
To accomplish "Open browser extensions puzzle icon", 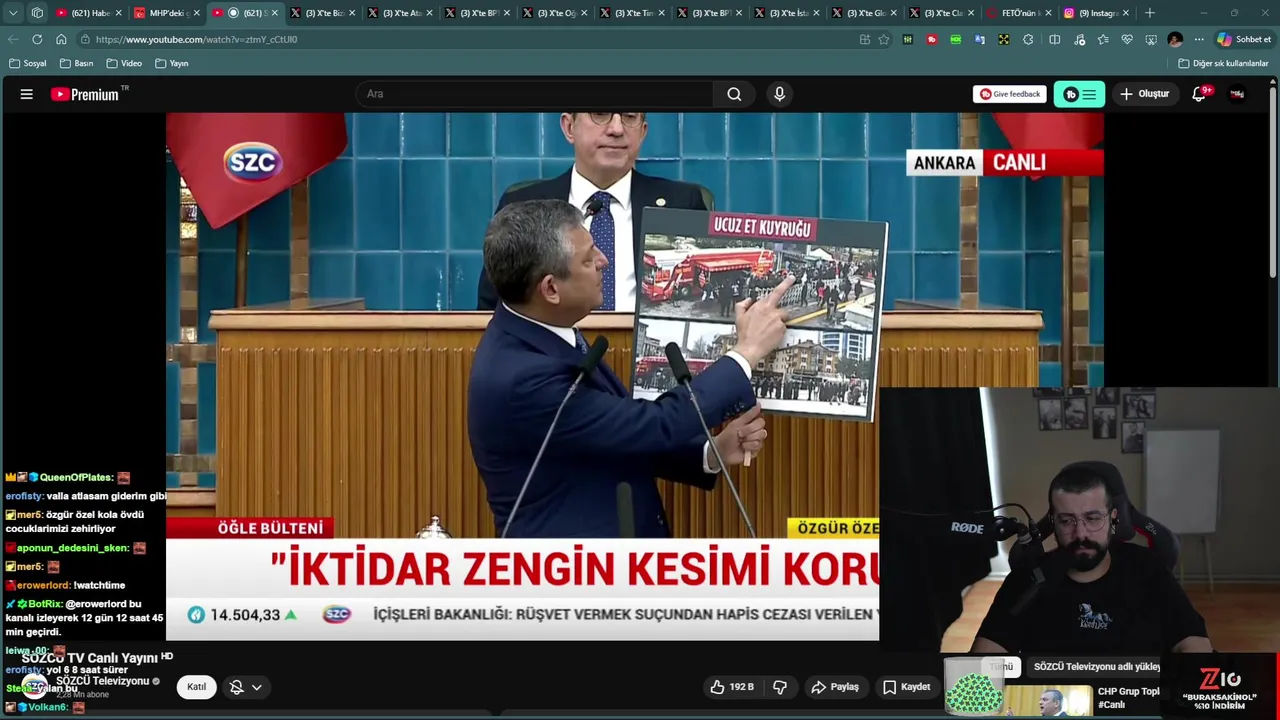I will click(x=1028, y=39).
